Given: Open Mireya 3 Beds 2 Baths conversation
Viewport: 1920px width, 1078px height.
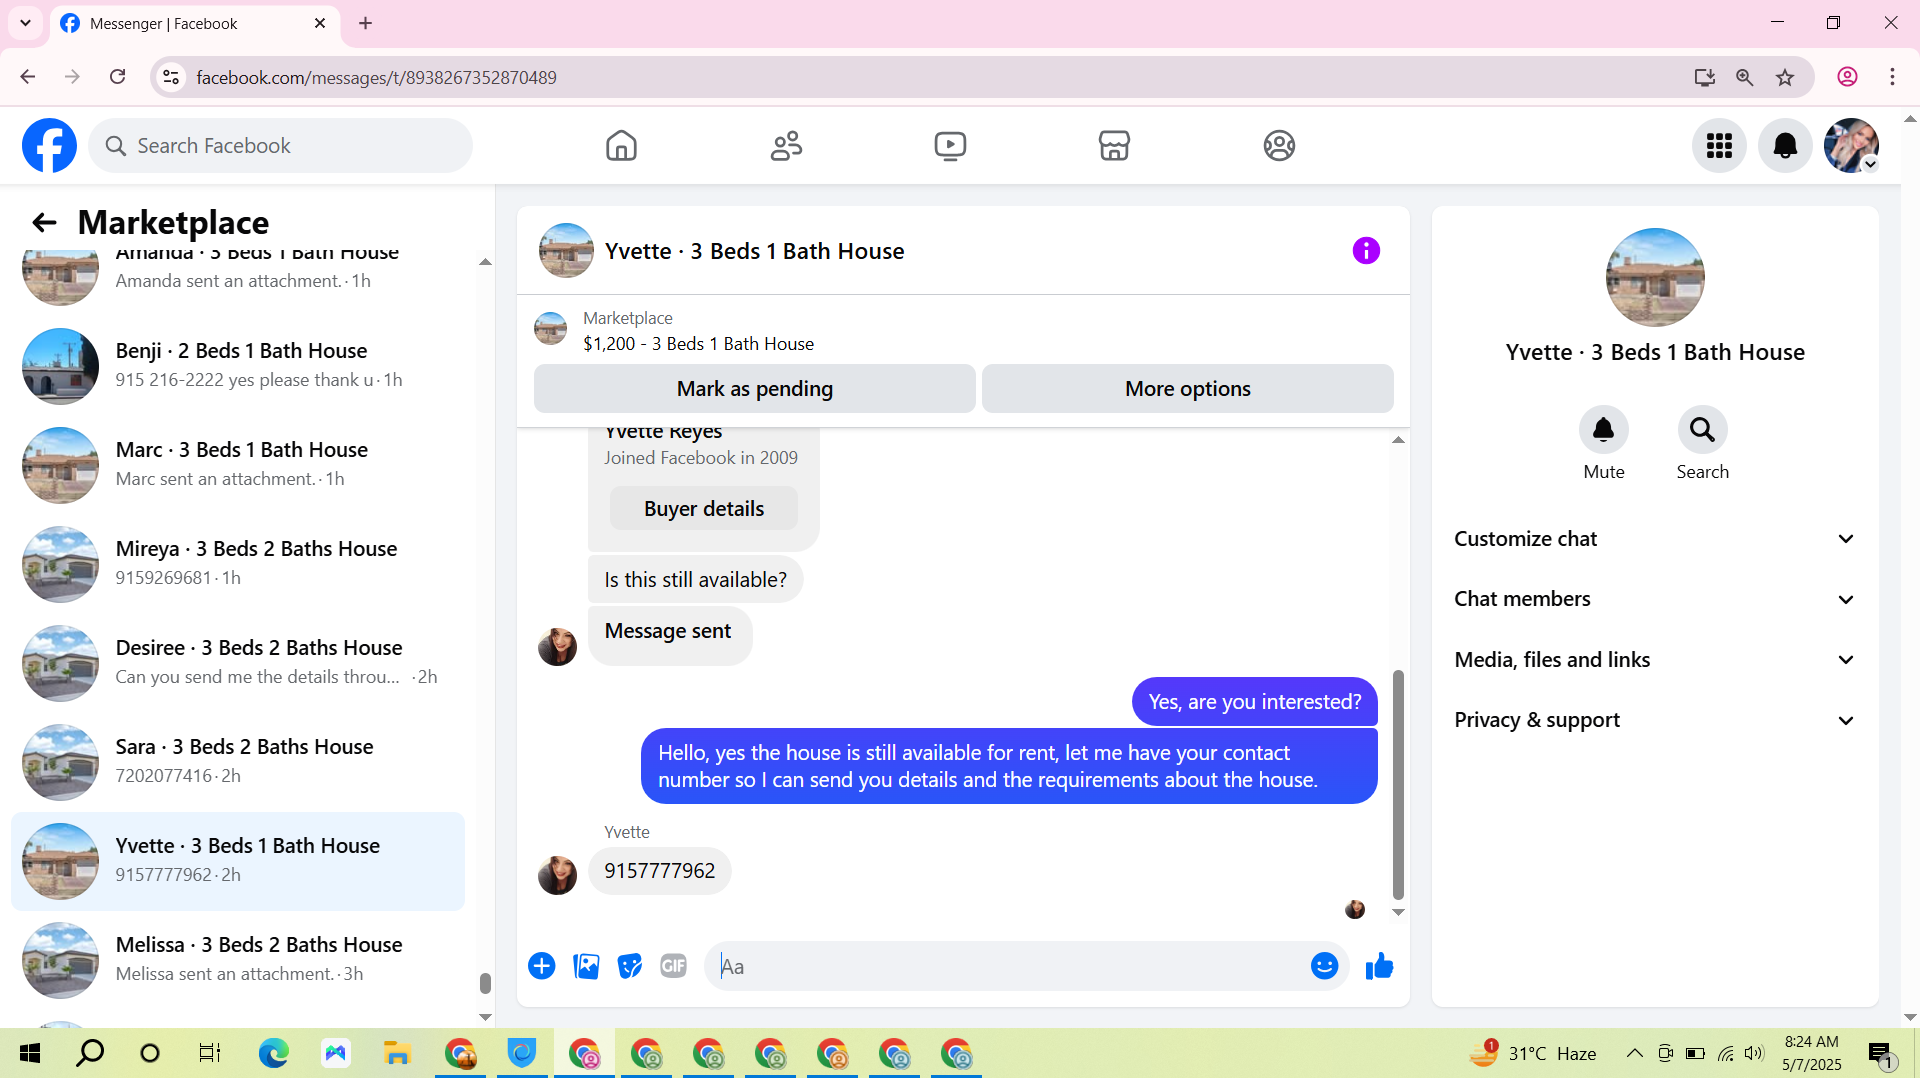Looking at the screenshot, I should pos(238,564).
